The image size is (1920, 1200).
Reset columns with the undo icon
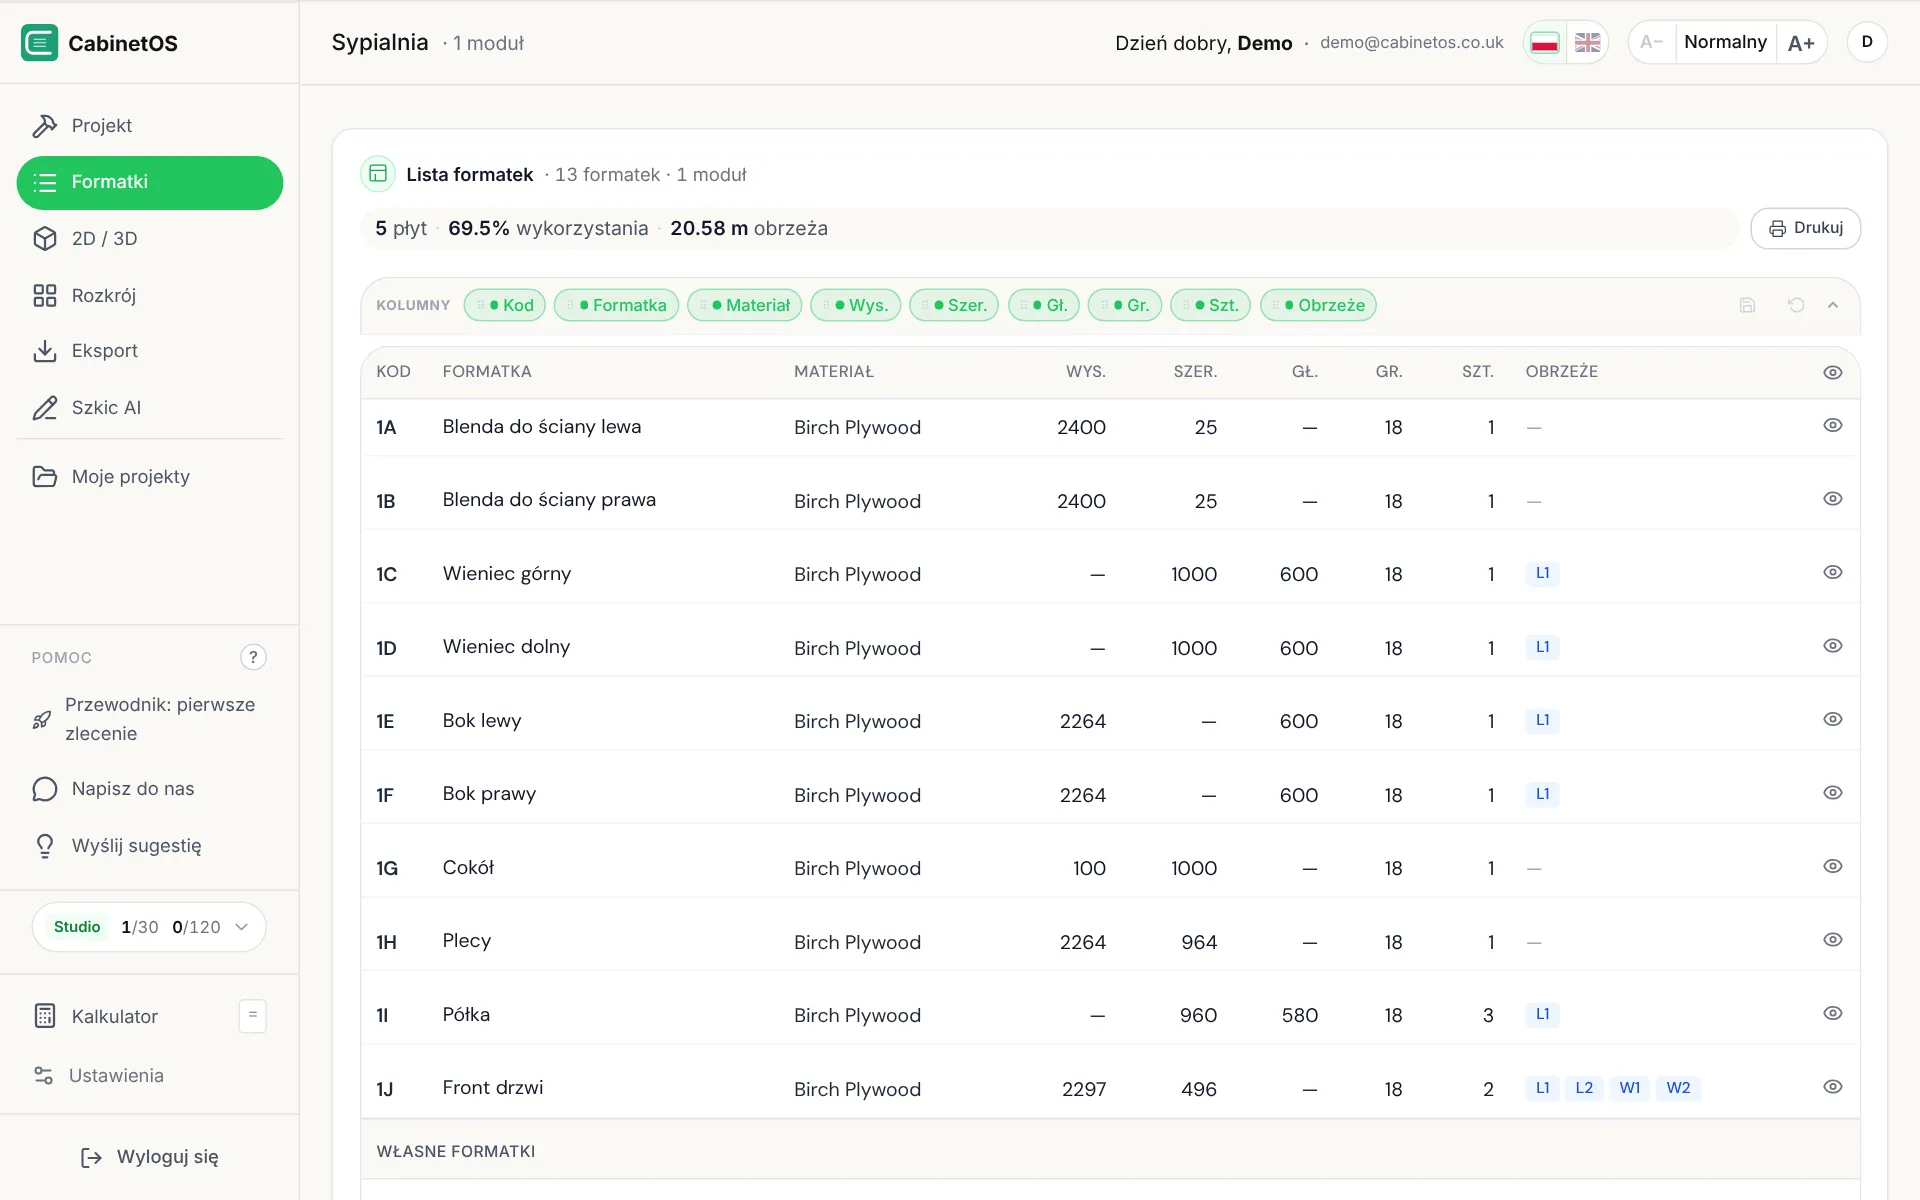pyautogui.click(x=1796, y=305)
